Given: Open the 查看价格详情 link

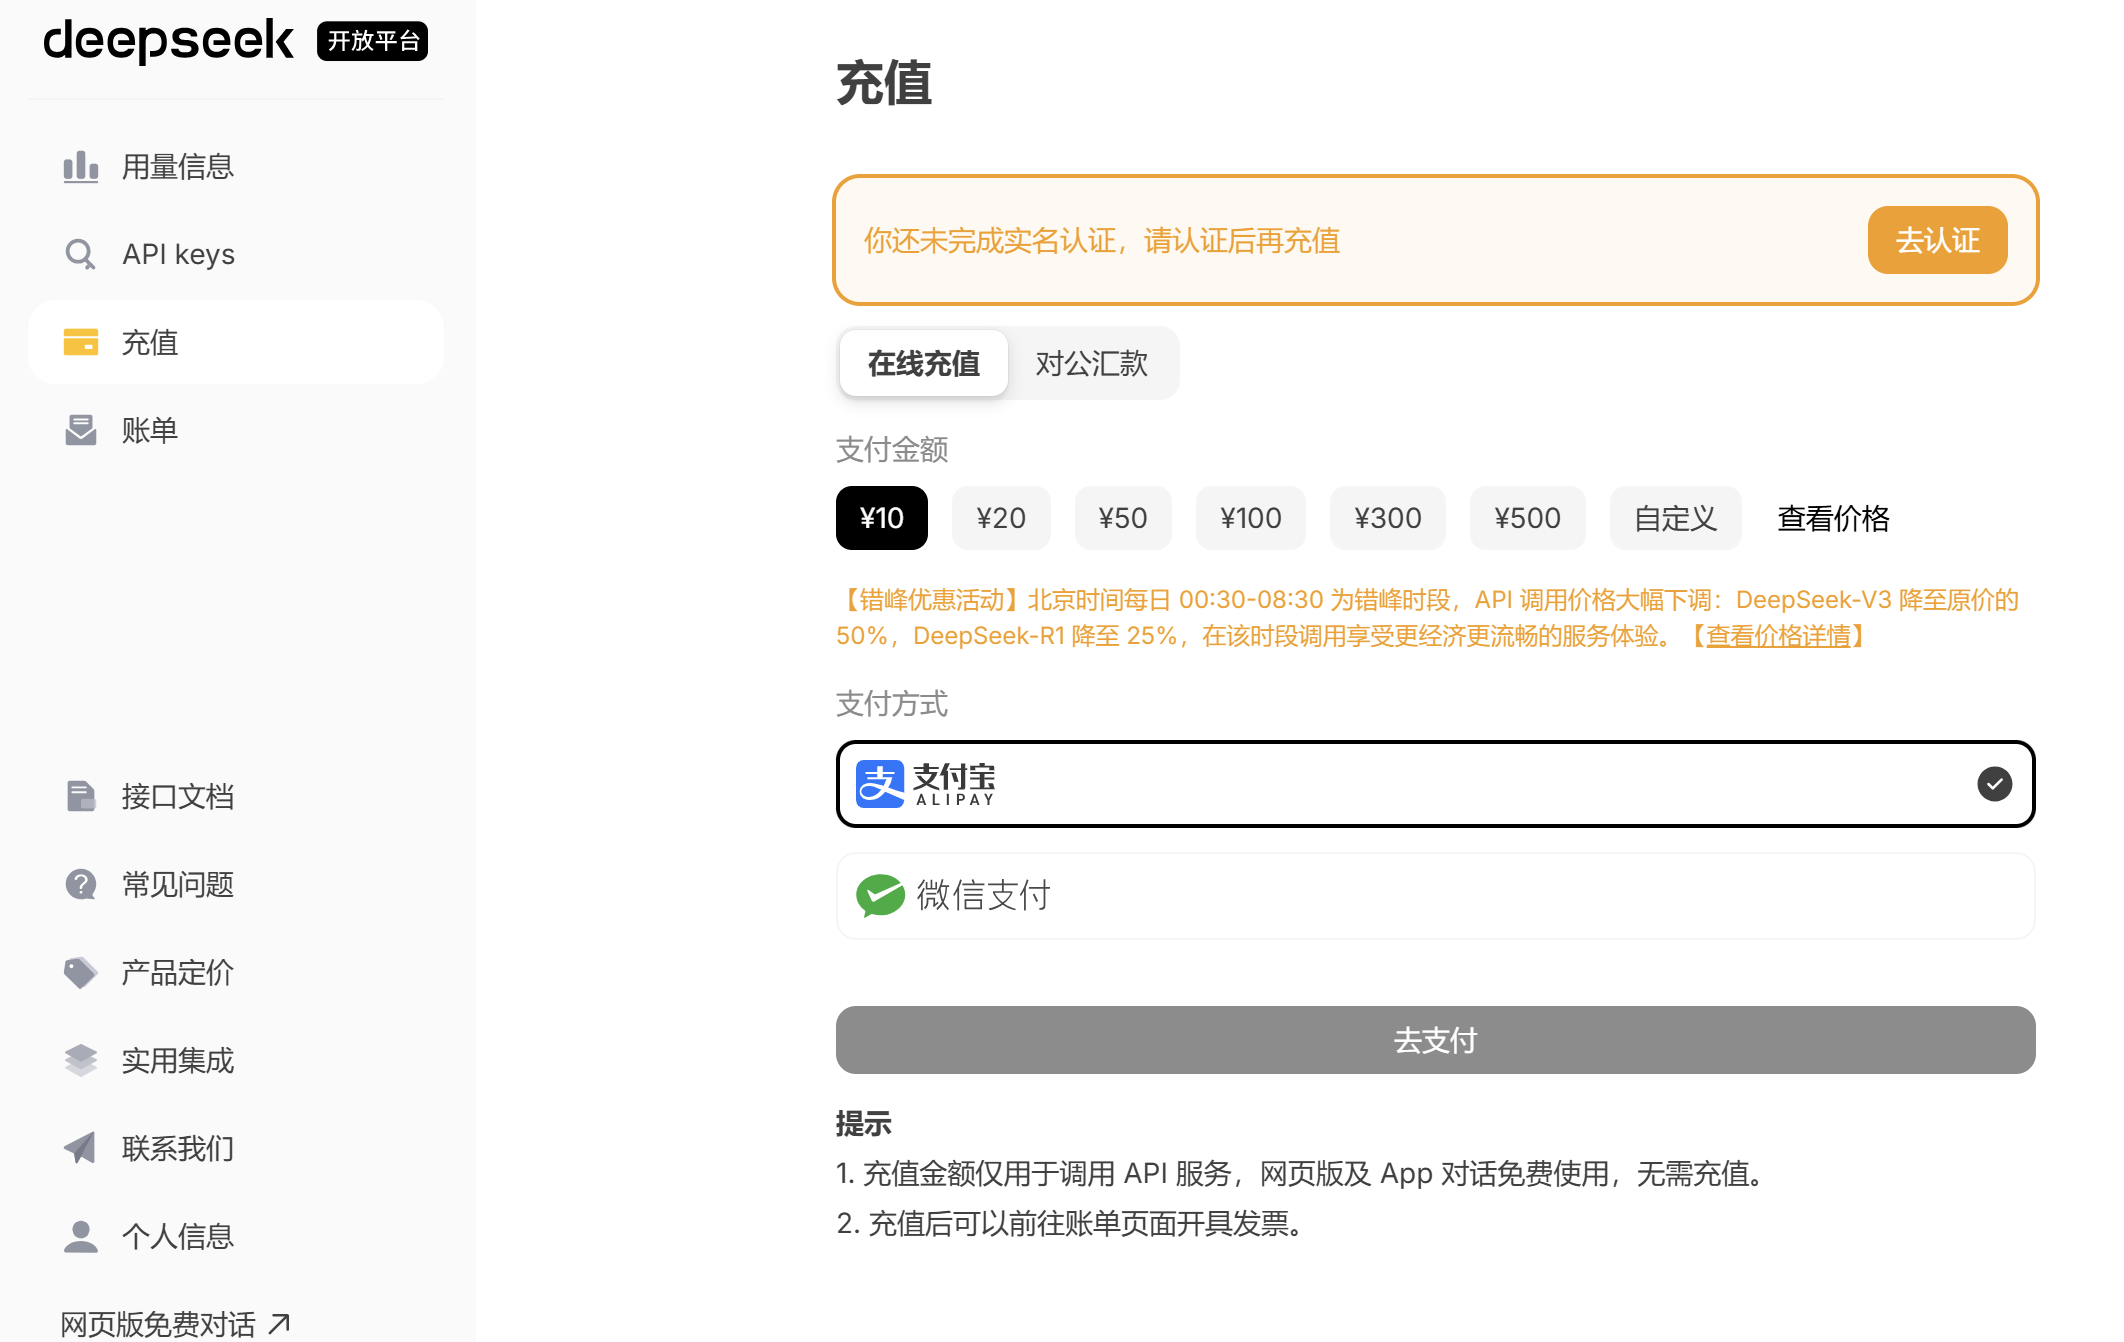Looking at the screenshot, I should click(x=1777, y=636).
